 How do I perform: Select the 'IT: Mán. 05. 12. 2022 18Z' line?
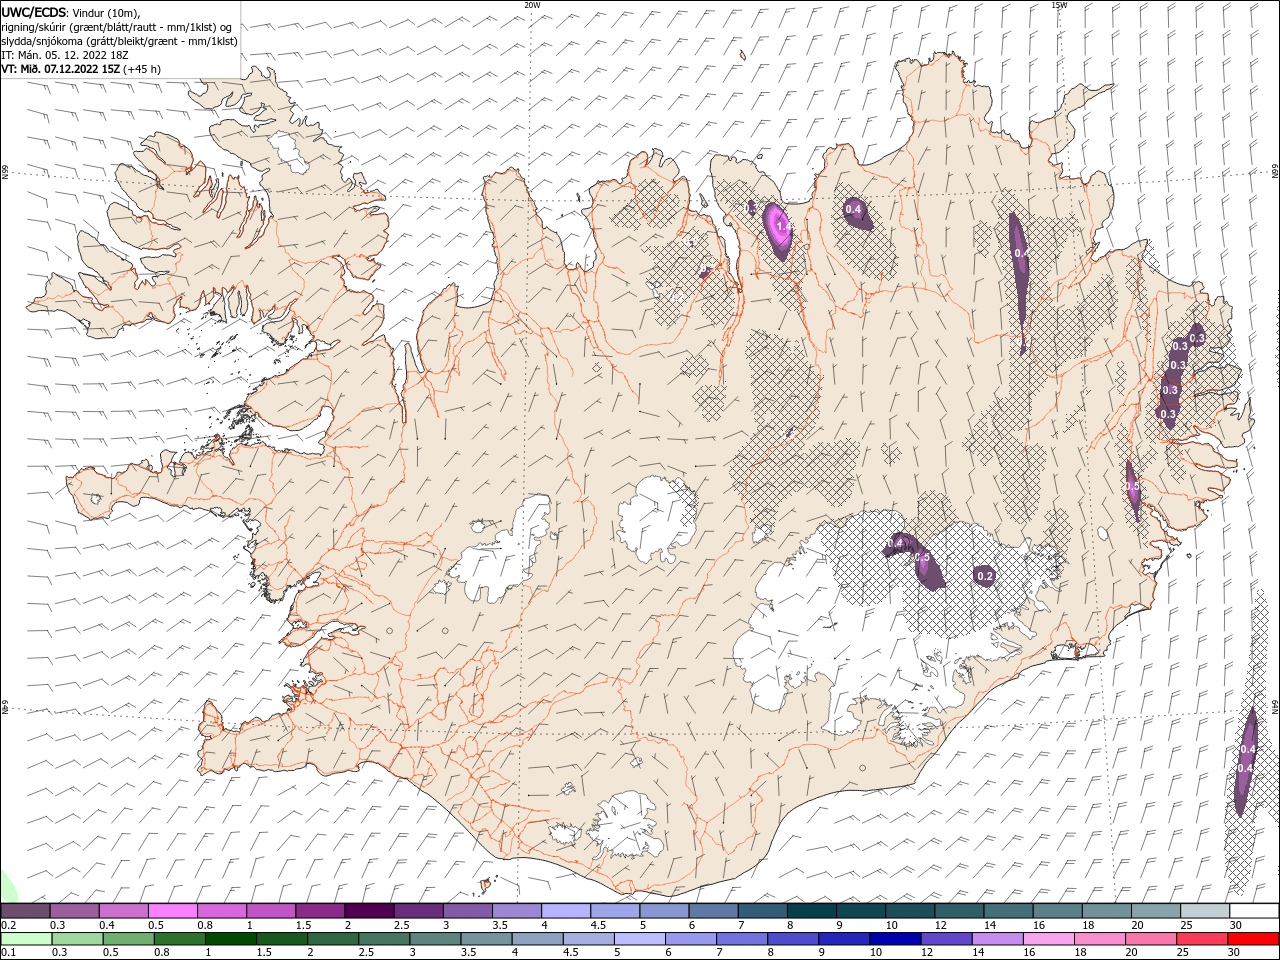click(65, 55)
